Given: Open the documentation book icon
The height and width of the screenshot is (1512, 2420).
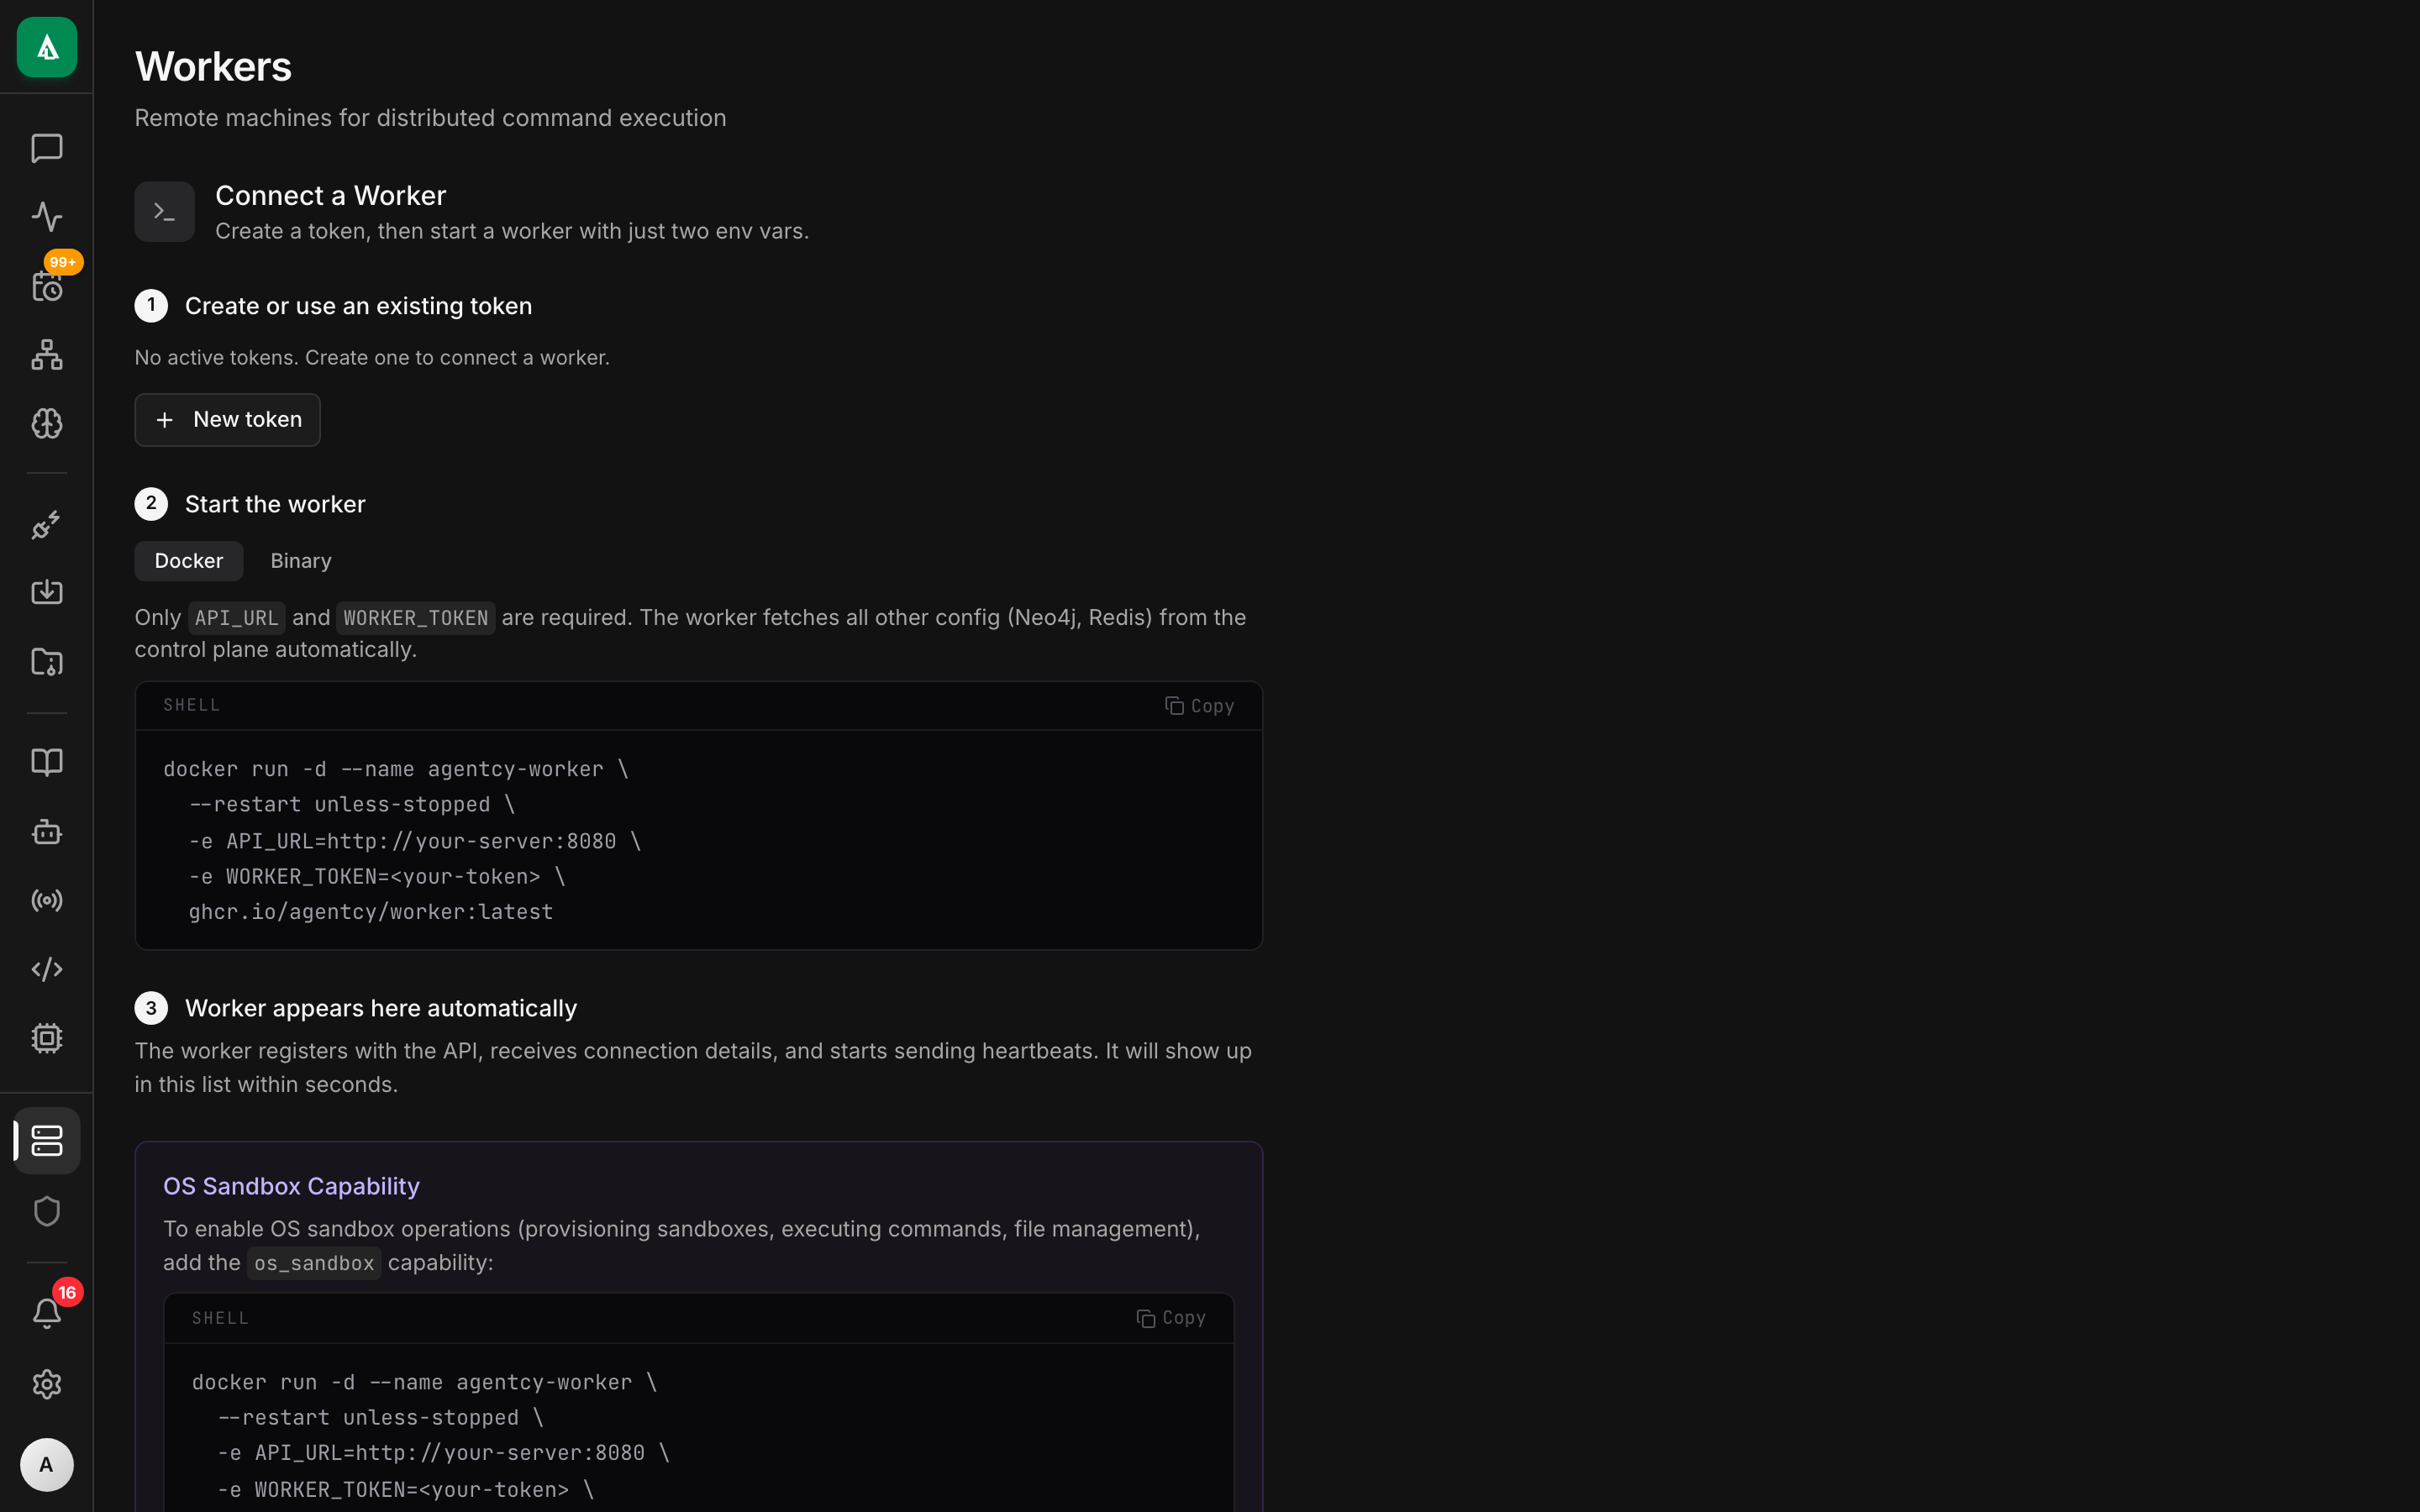Looking at the screenshot, I should tap(46, 763).
